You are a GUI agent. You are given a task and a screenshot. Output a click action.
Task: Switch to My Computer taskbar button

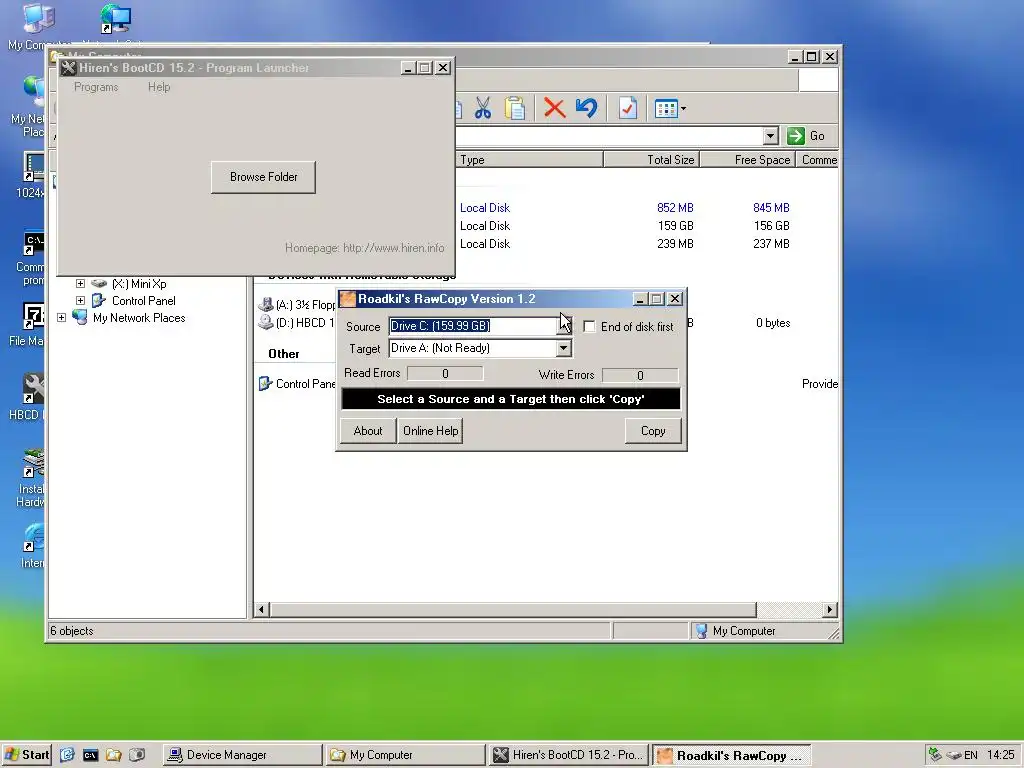point(405,755)
